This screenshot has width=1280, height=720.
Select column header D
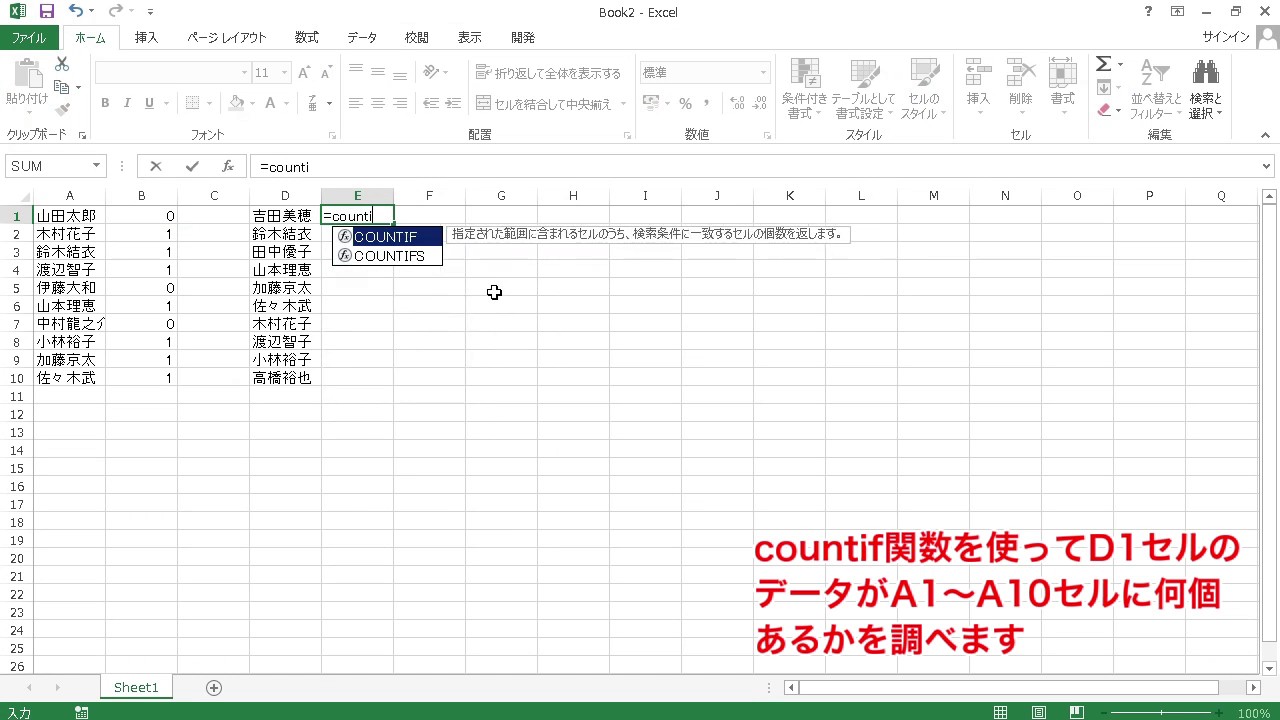click(x=285, y=196)
